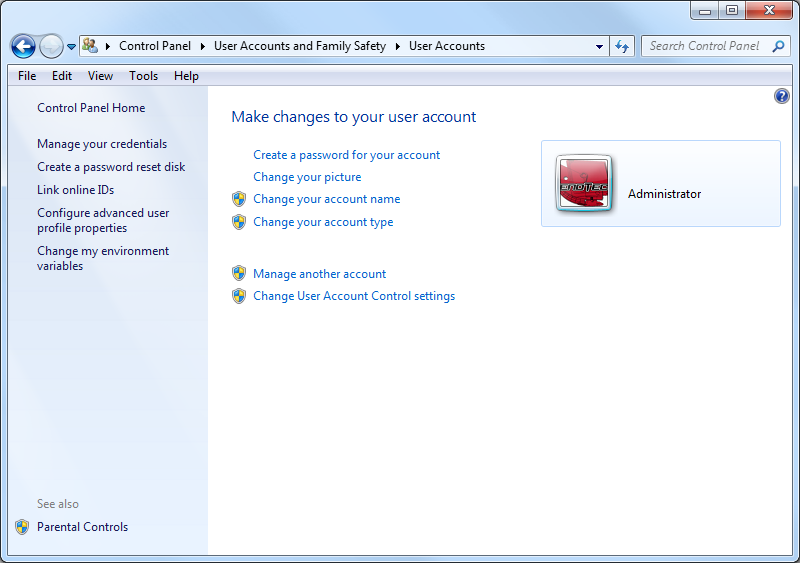This screenshot has height=563, width=800.
Task: Click the Administrator account picture
Action: pos(584,184)
